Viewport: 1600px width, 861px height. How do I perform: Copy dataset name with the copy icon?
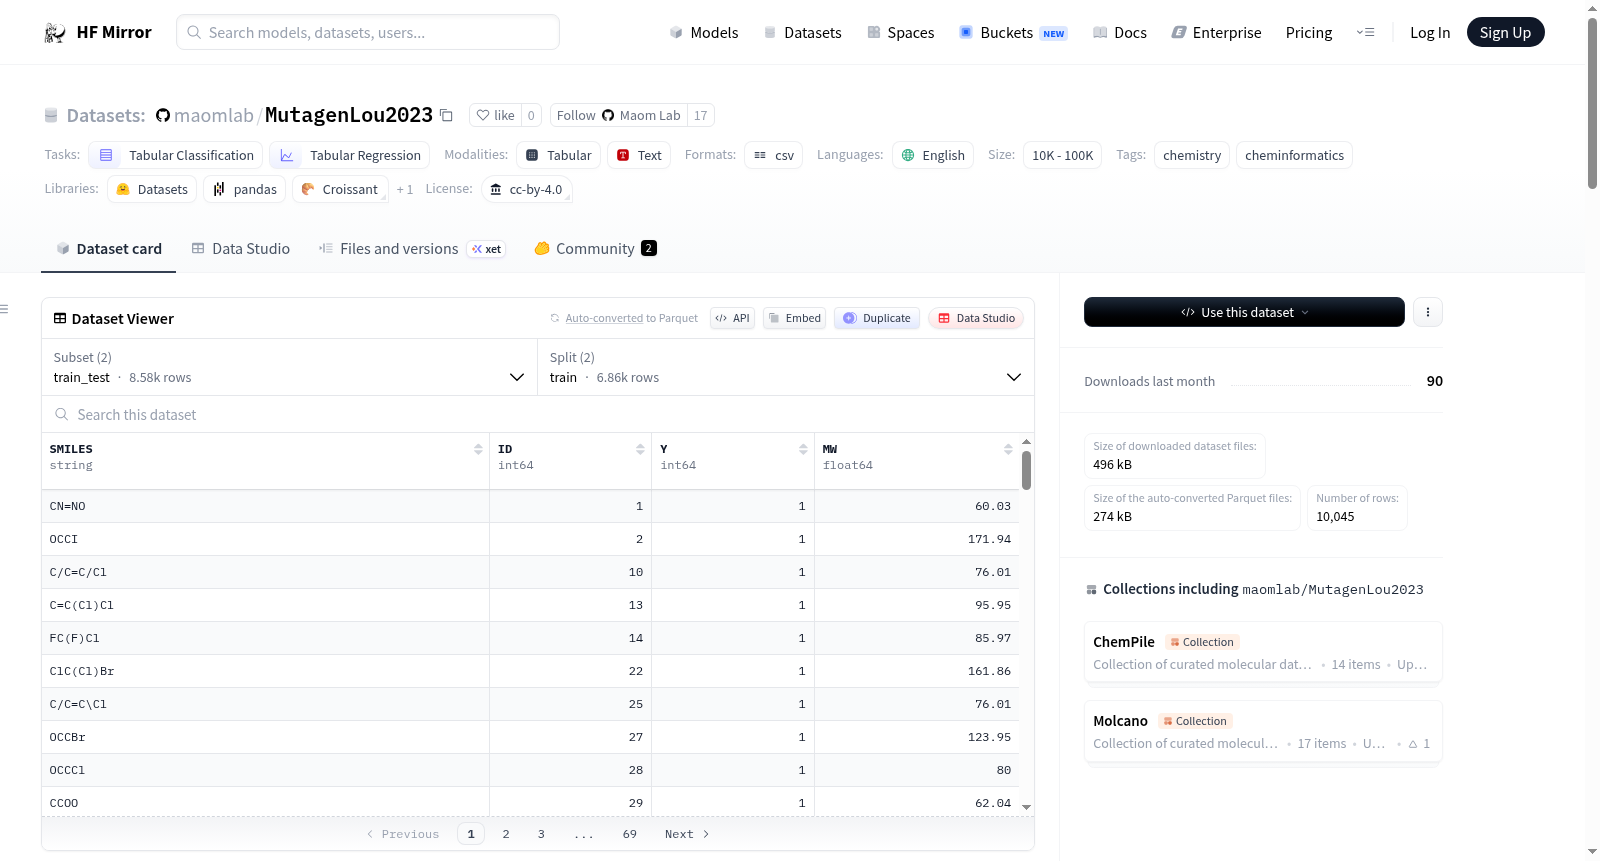click(x=447, y=116)
